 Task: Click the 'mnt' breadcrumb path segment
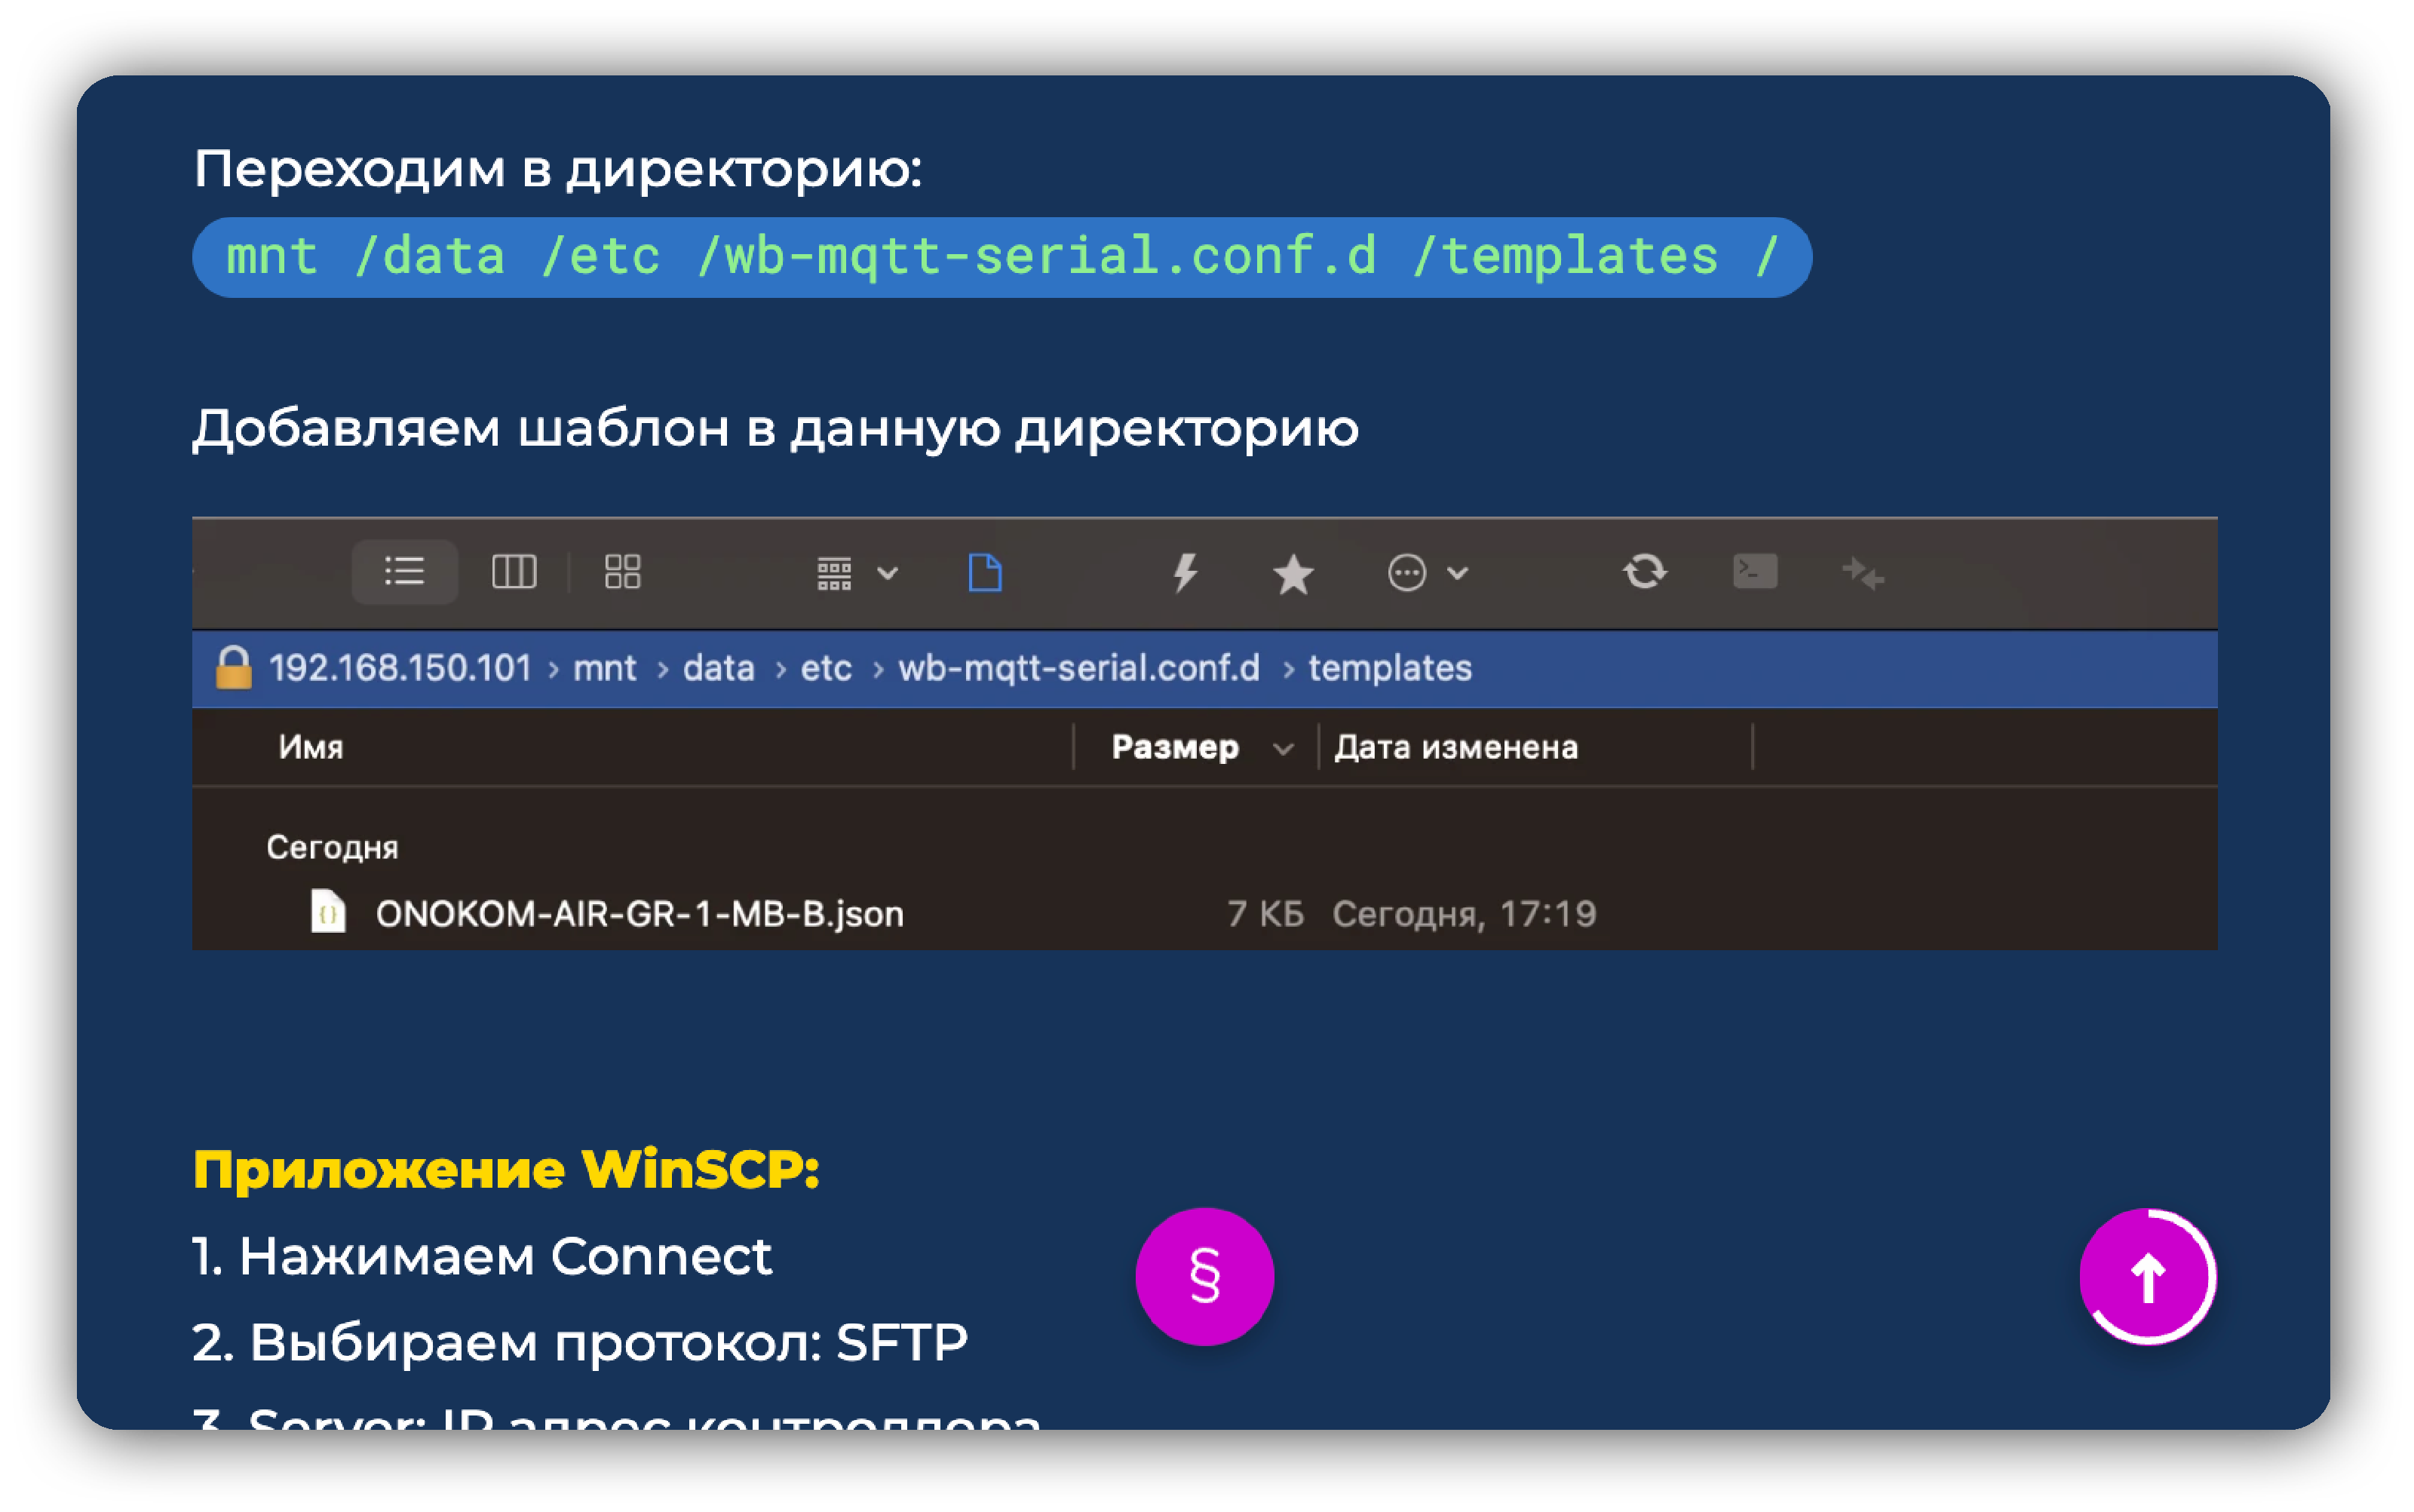[x=604, y=668]
